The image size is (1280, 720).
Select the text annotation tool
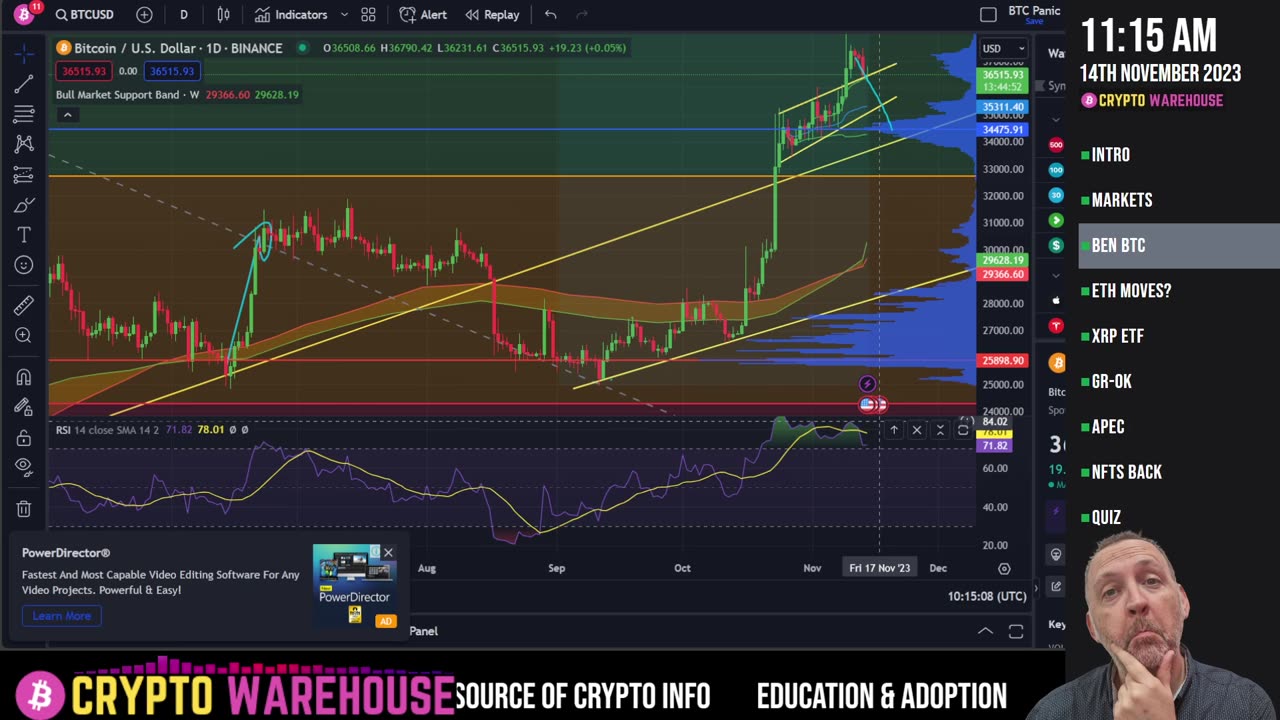point(24,235)
